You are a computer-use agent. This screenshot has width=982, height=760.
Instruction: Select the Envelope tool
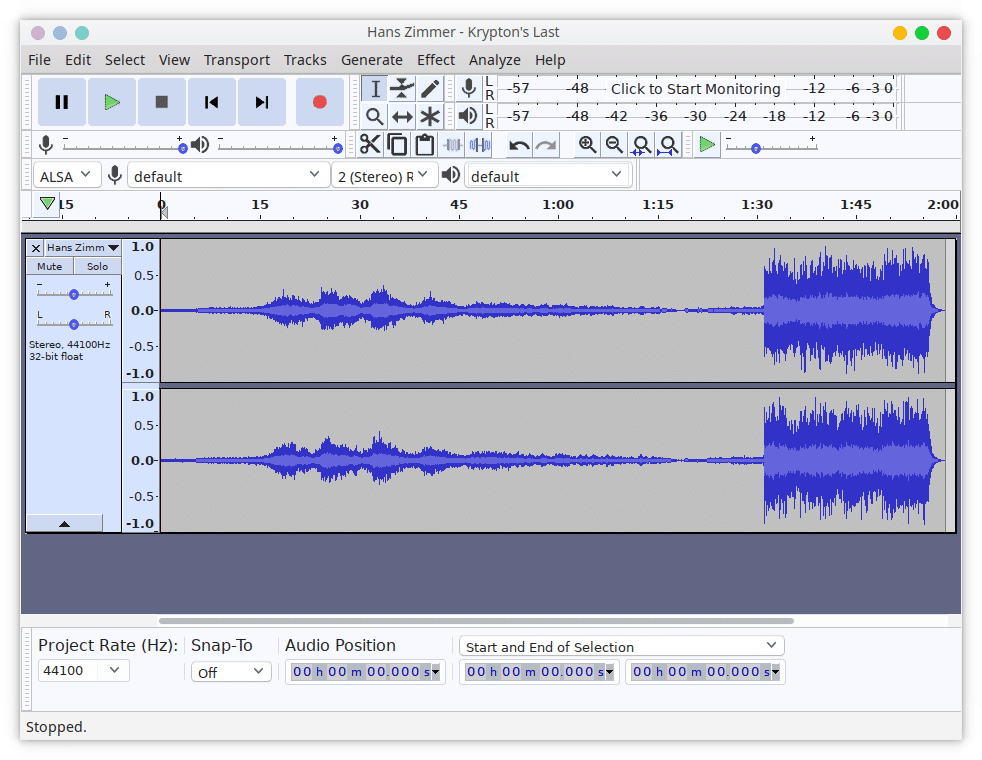402,89
